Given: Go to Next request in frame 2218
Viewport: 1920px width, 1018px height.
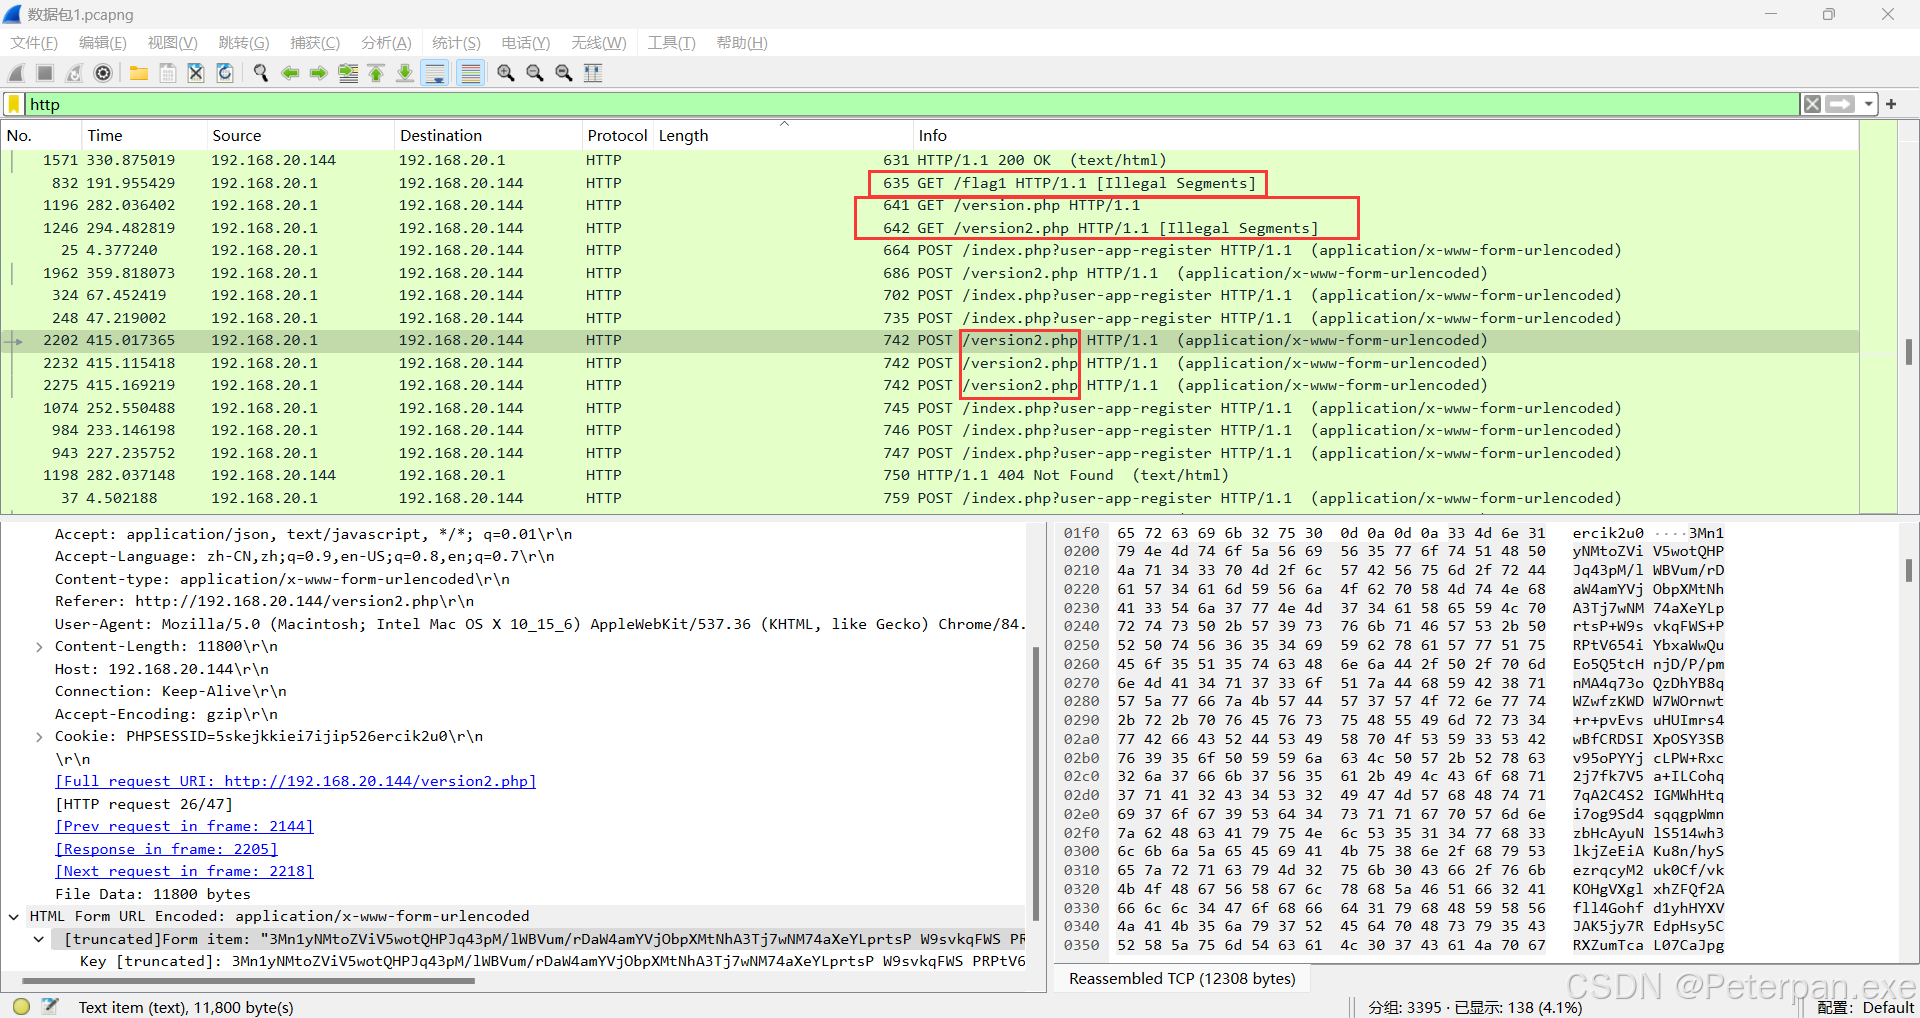Looking at the screenshot, I should tap(184, 871).
